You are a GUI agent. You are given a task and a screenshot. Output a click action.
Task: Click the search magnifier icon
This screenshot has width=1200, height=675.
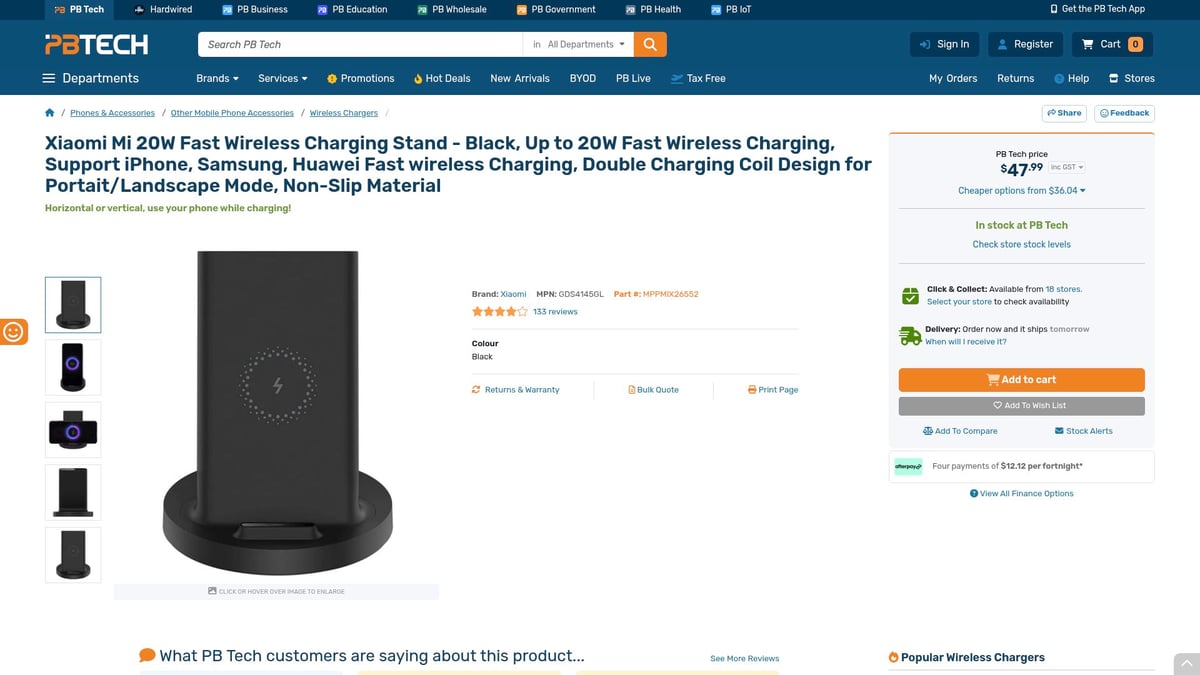[648, 44]
